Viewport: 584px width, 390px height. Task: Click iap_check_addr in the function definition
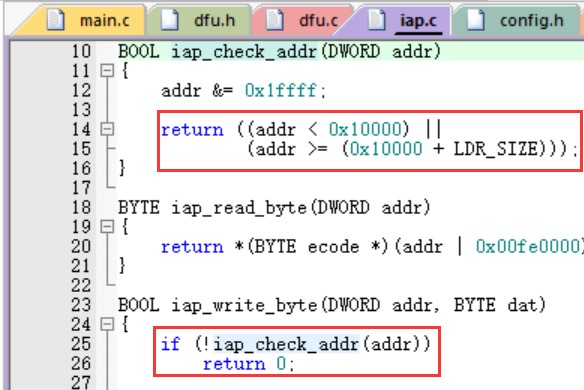tap(244, 51)
